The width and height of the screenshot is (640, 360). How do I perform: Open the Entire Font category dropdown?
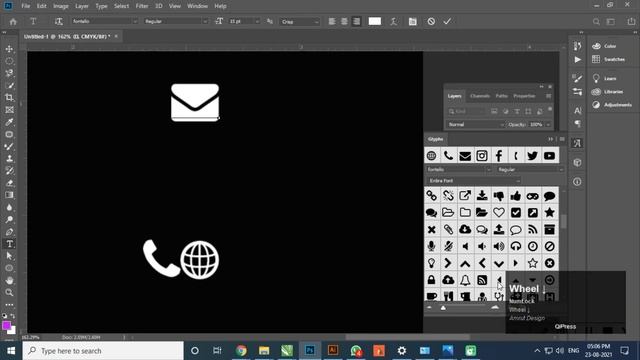(x=473, y=180)
